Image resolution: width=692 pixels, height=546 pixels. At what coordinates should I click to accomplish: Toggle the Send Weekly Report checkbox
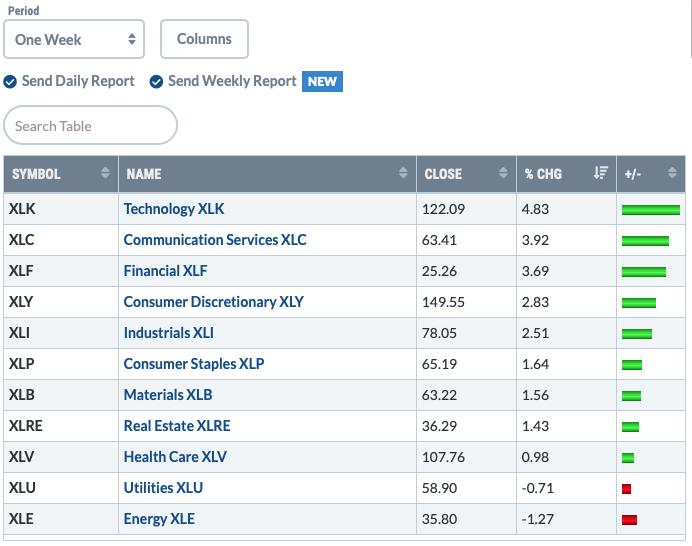[156, 82]
